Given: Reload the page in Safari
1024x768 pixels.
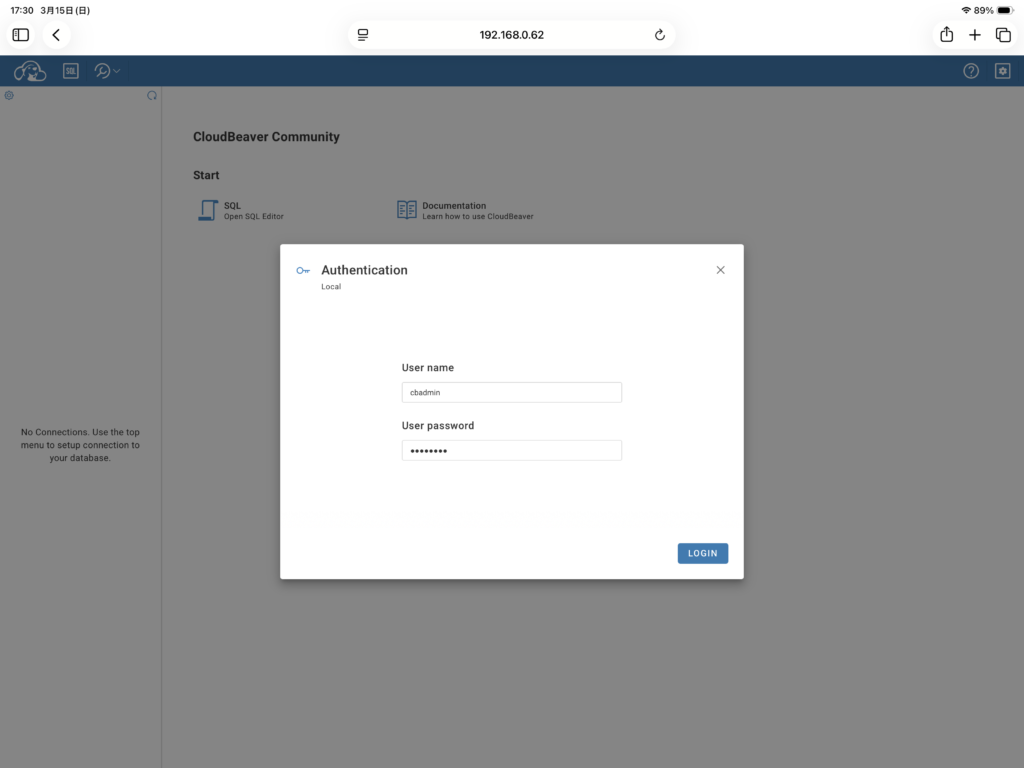Looking at the screenshot, I should (x=659, y=35).
